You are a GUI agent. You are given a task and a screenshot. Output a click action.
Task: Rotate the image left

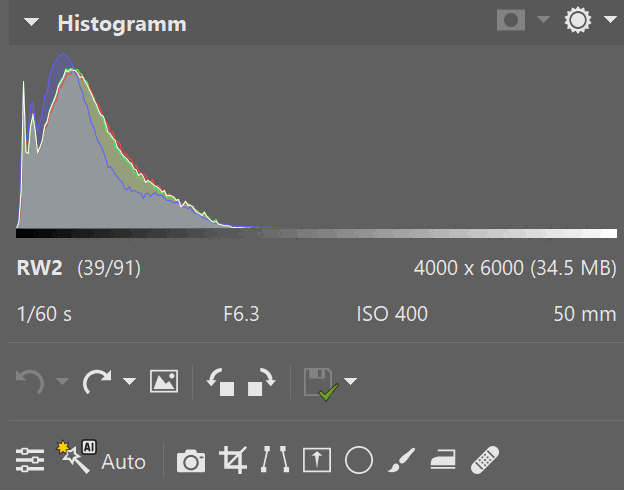click(221, 382)
